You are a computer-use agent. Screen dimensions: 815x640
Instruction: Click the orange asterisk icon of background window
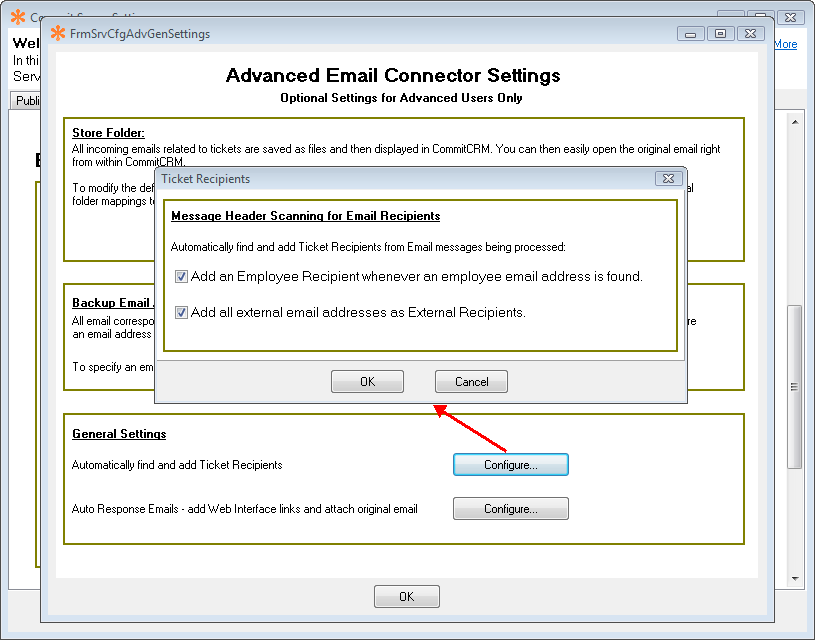[x=18, y=17]
